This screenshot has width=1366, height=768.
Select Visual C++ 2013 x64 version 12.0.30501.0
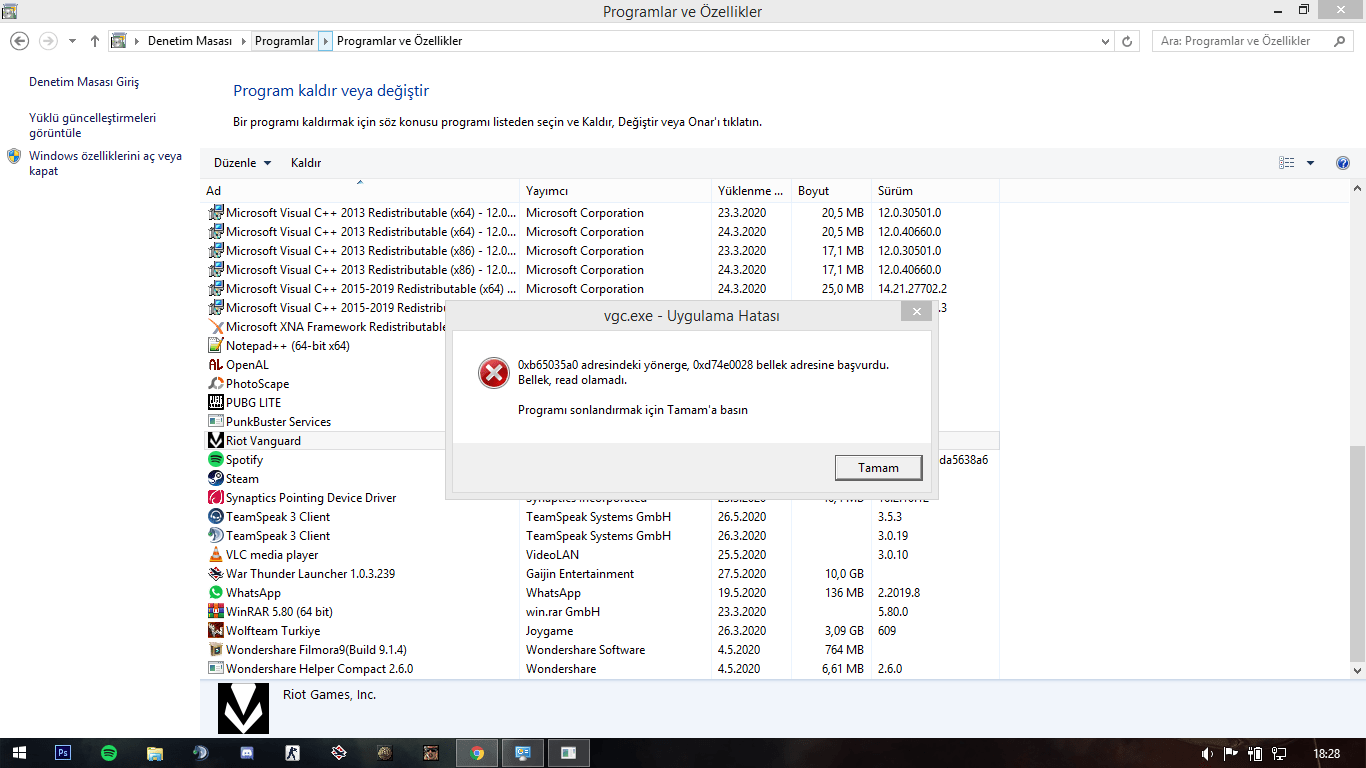pos(600,213)
